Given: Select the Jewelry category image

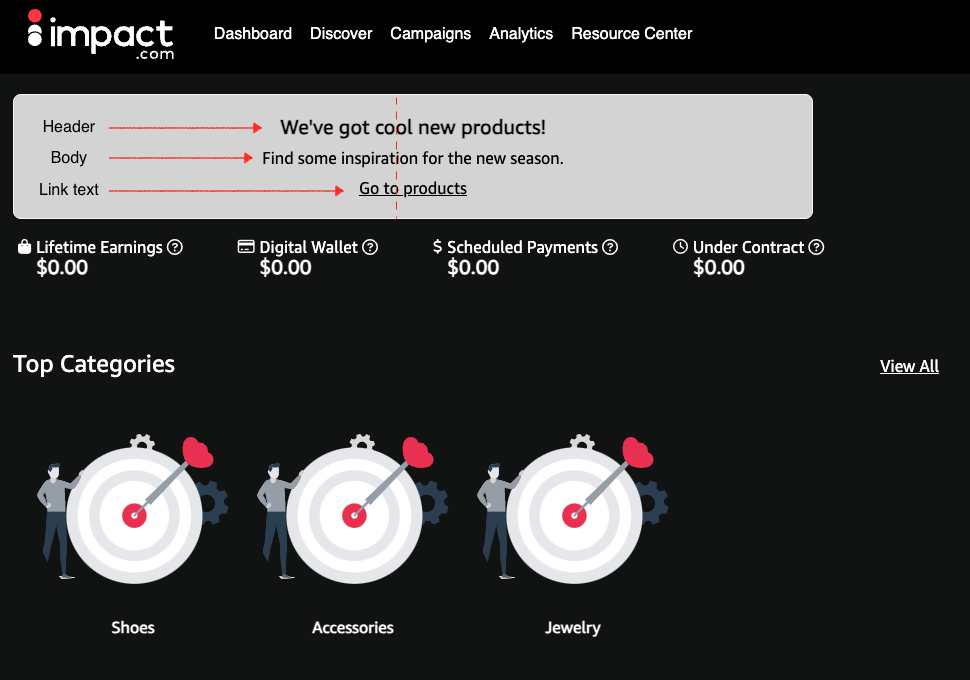Looking at the screenshot, I should (x=573, y=510).
